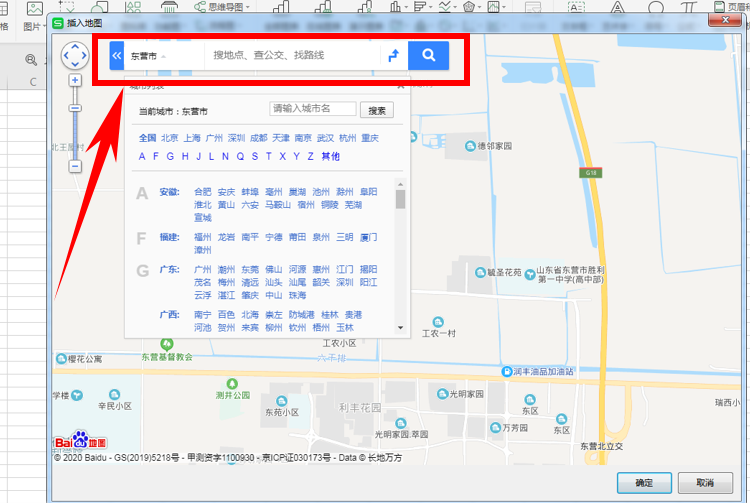Viewport: 750px width, 503px height.
Task: Jump to letter A index
Action: point(142,156)
